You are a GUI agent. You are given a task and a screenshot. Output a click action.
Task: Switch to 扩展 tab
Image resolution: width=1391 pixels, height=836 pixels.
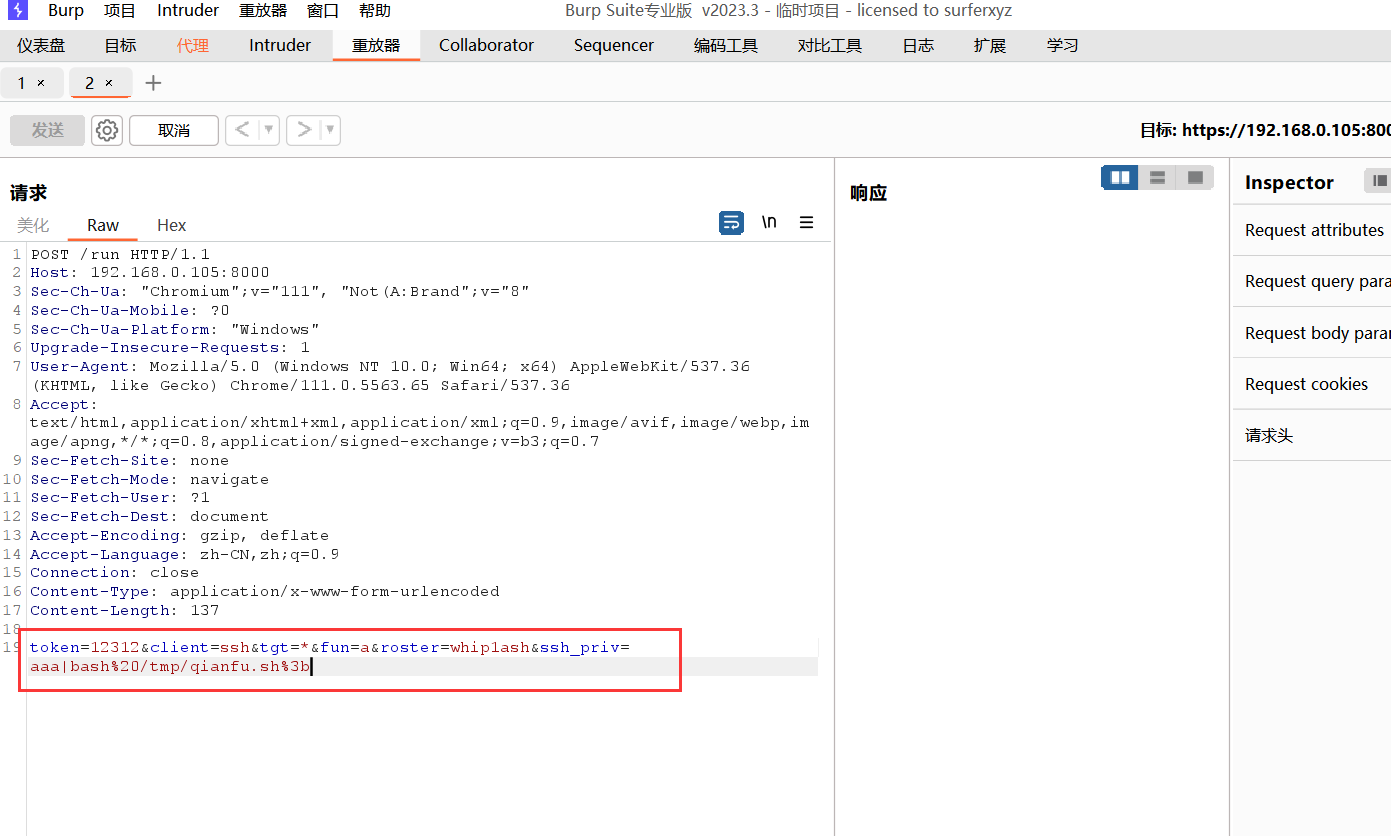990,45
